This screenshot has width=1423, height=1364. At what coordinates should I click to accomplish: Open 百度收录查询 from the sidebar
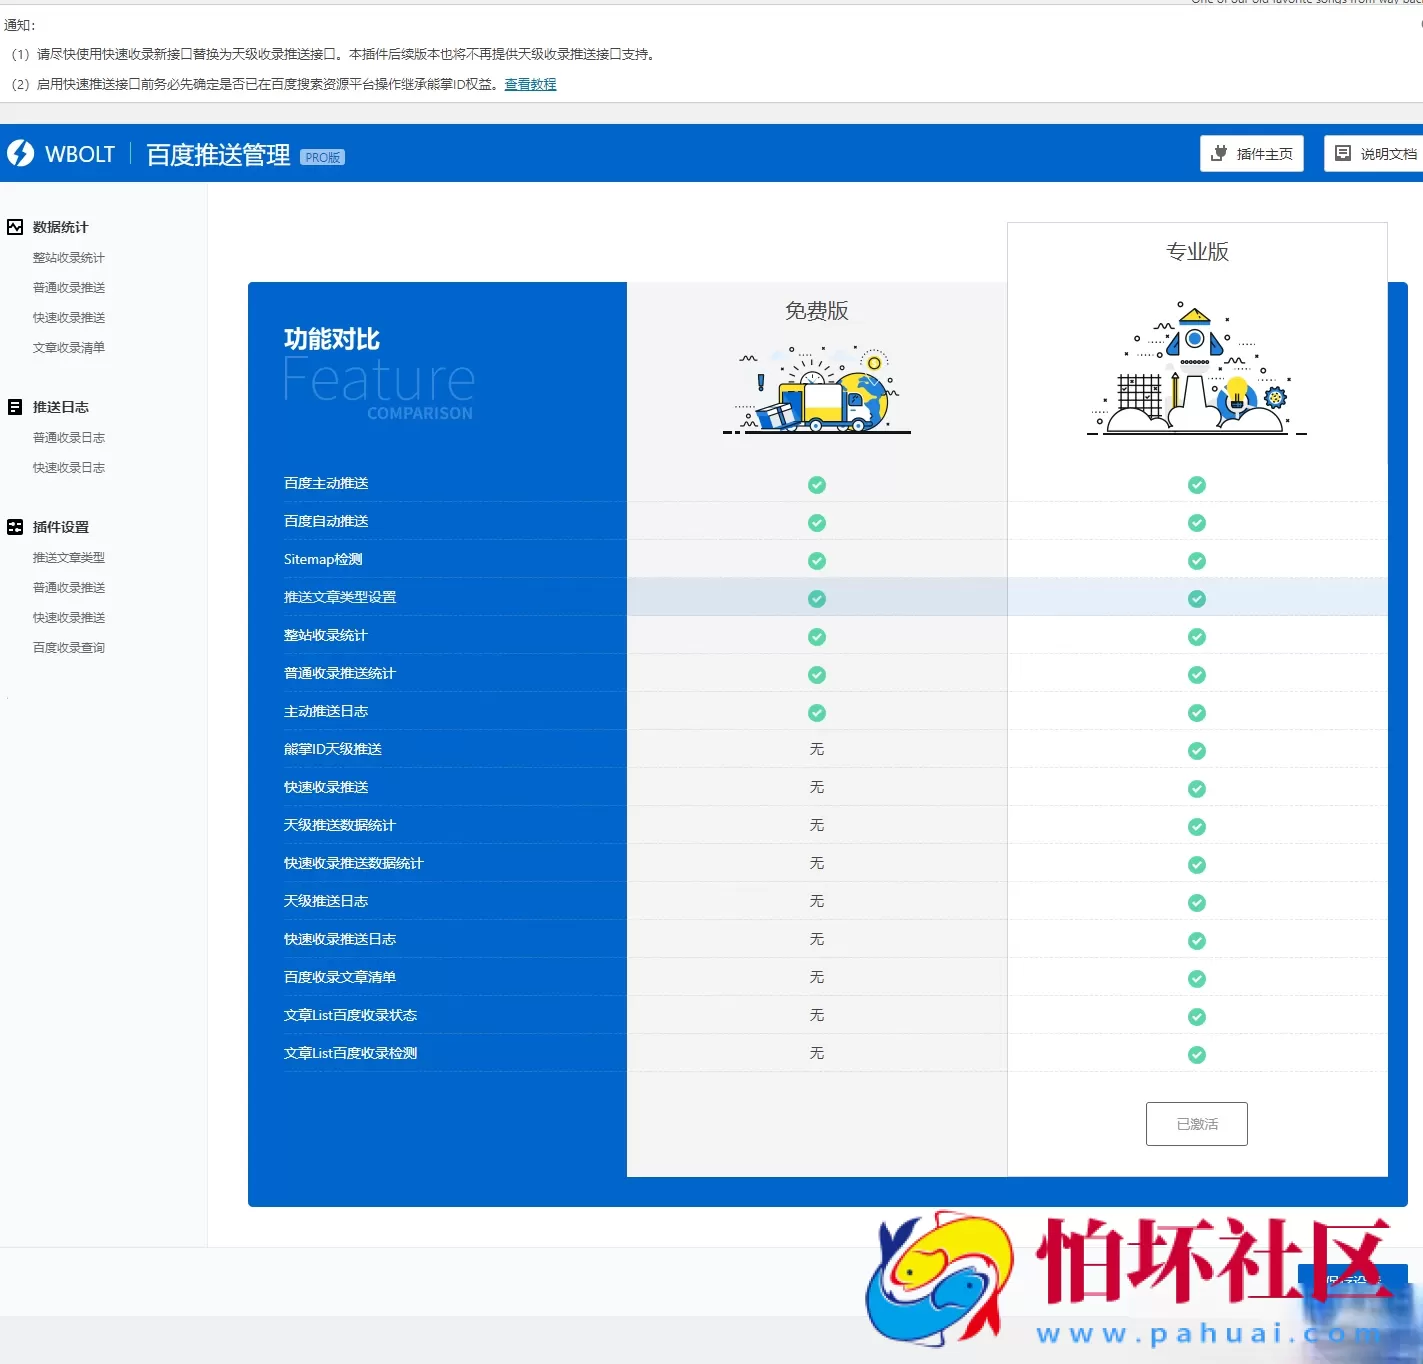pos(67,647)
